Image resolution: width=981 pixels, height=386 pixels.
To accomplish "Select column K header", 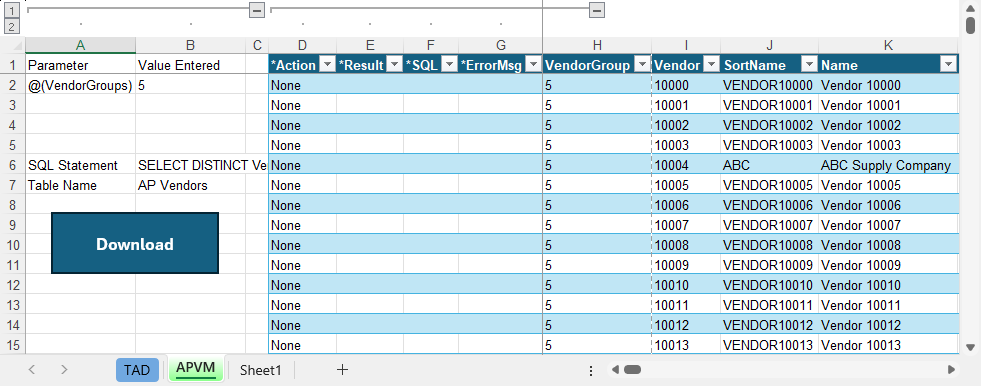I will [x=888, y=45].
